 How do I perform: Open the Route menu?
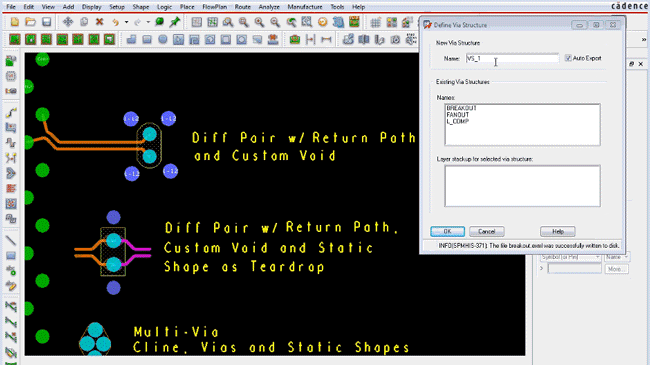point(243,7)
